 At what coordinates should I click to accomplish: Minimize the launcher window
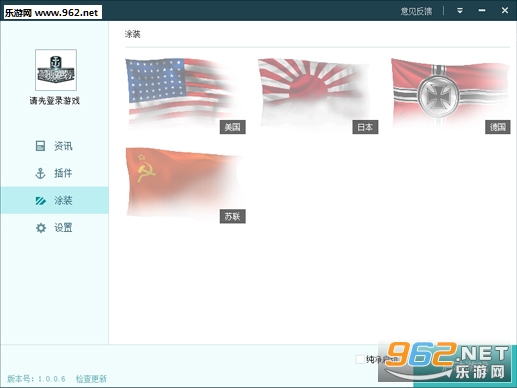(482, 11)
